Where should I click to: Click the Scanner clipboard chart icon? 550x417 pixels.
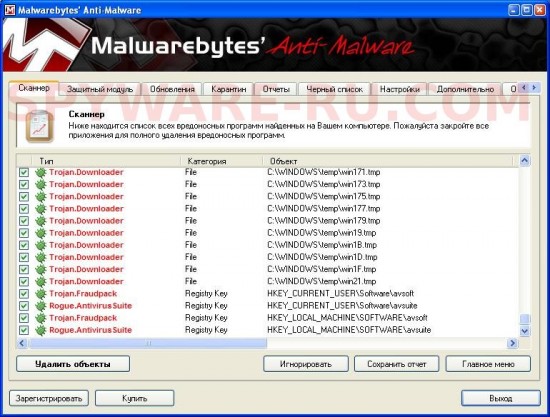(39, 126)
